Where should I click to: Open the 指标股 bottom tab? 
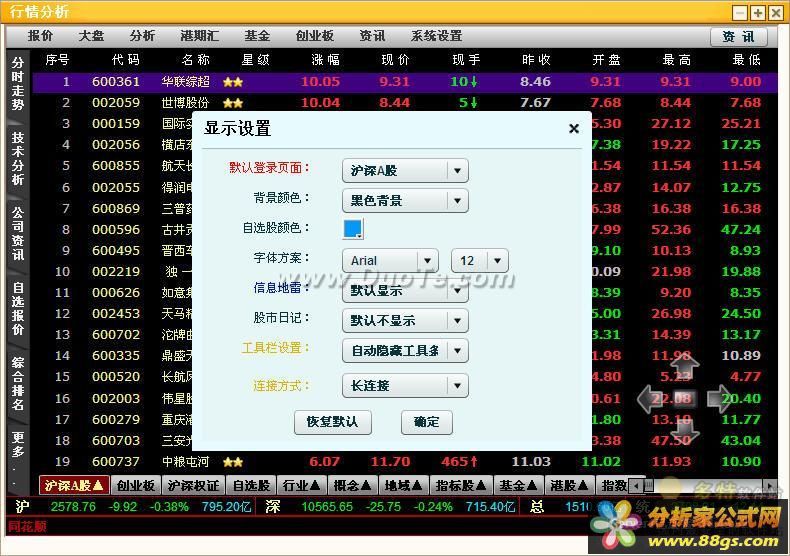coord(461,485)
